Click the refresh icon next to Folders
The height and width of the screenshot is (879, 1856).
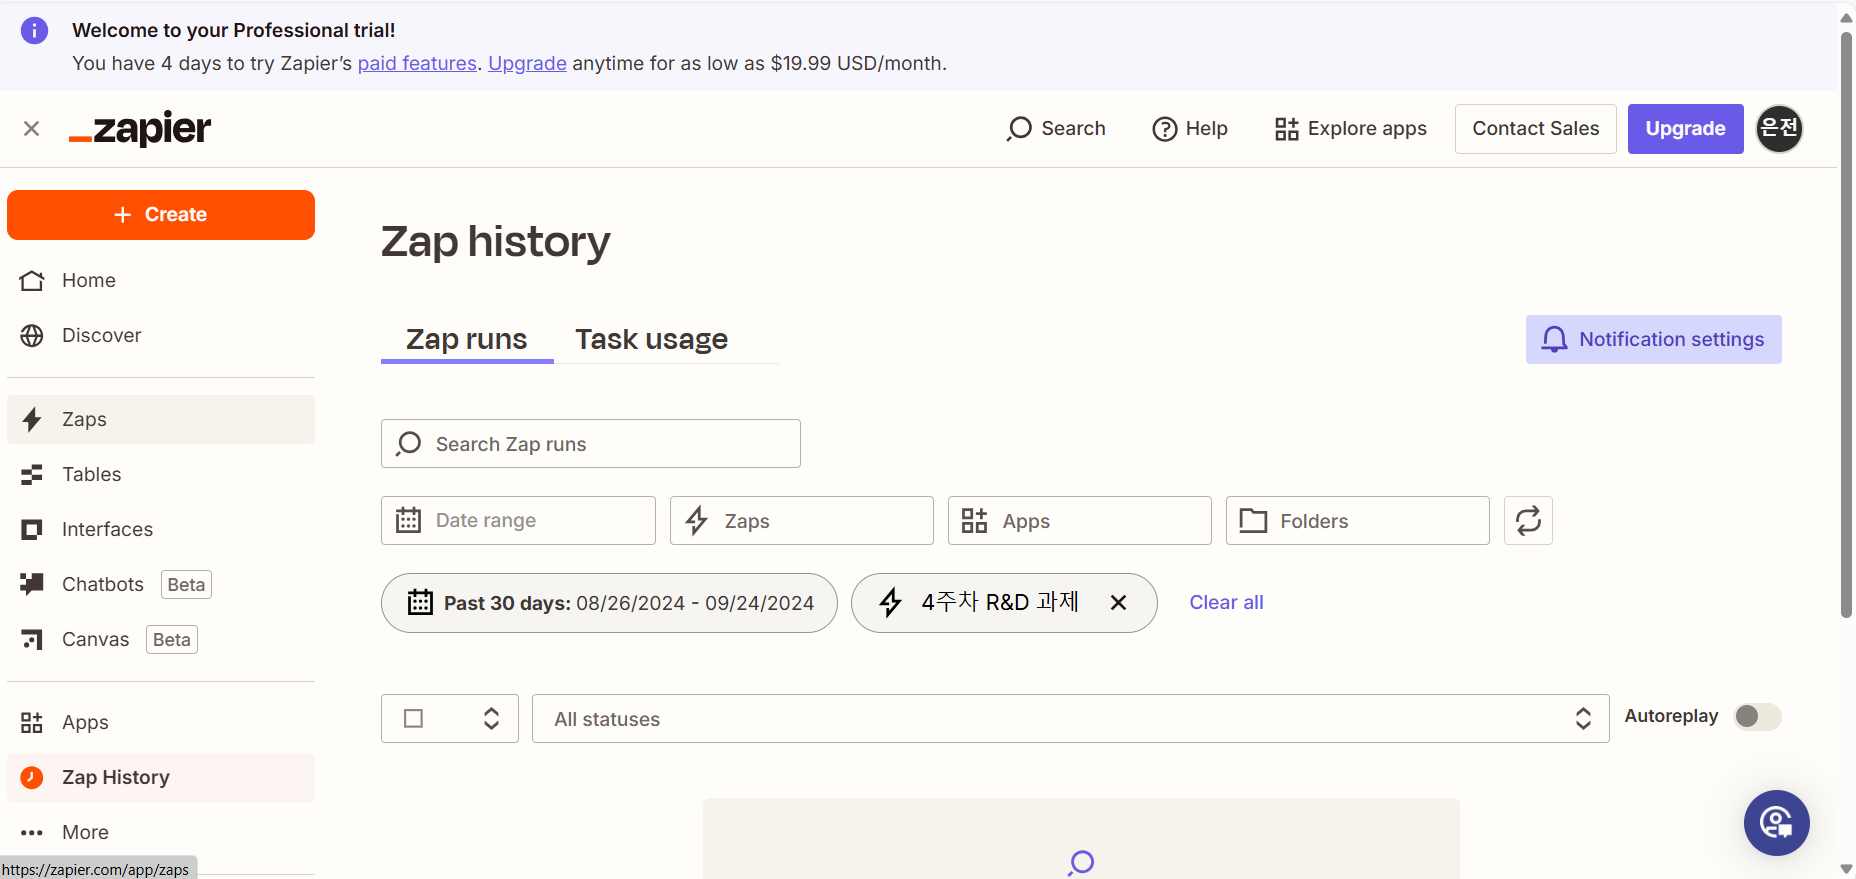click(x=1528, y=521)
